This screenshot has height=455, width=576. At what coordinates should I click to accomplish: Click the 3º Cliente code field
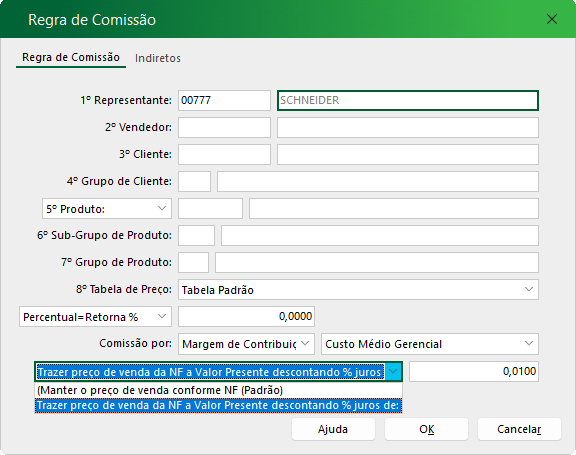pos(224,154)
